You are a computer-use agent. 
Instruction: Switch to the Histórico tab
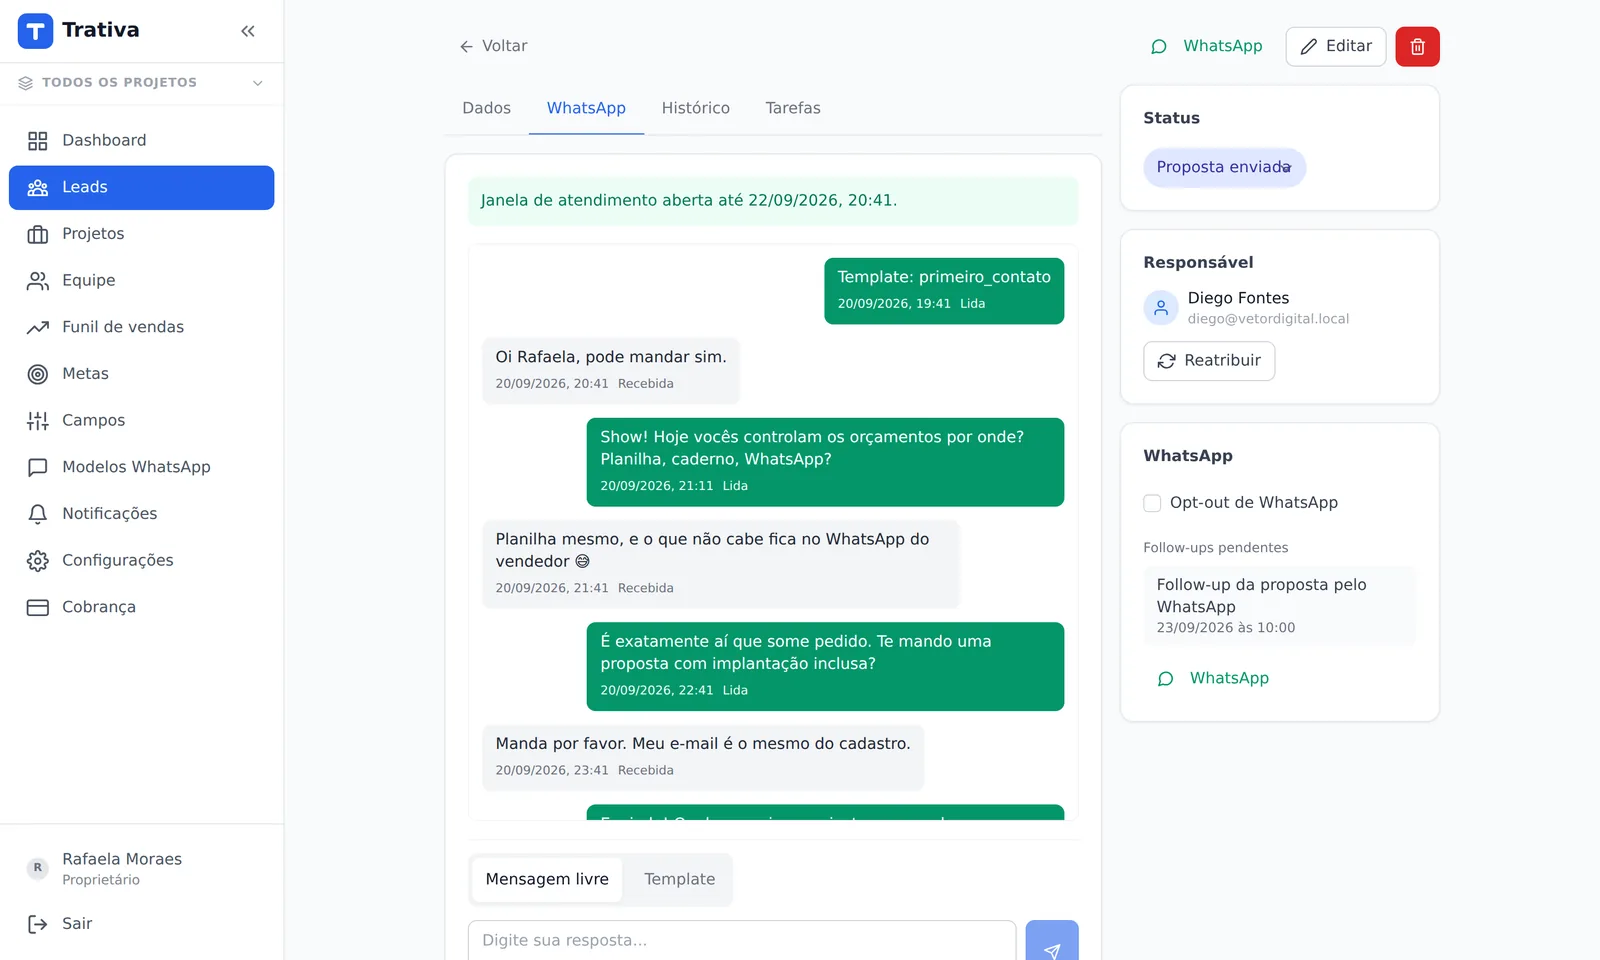[696, 108]
